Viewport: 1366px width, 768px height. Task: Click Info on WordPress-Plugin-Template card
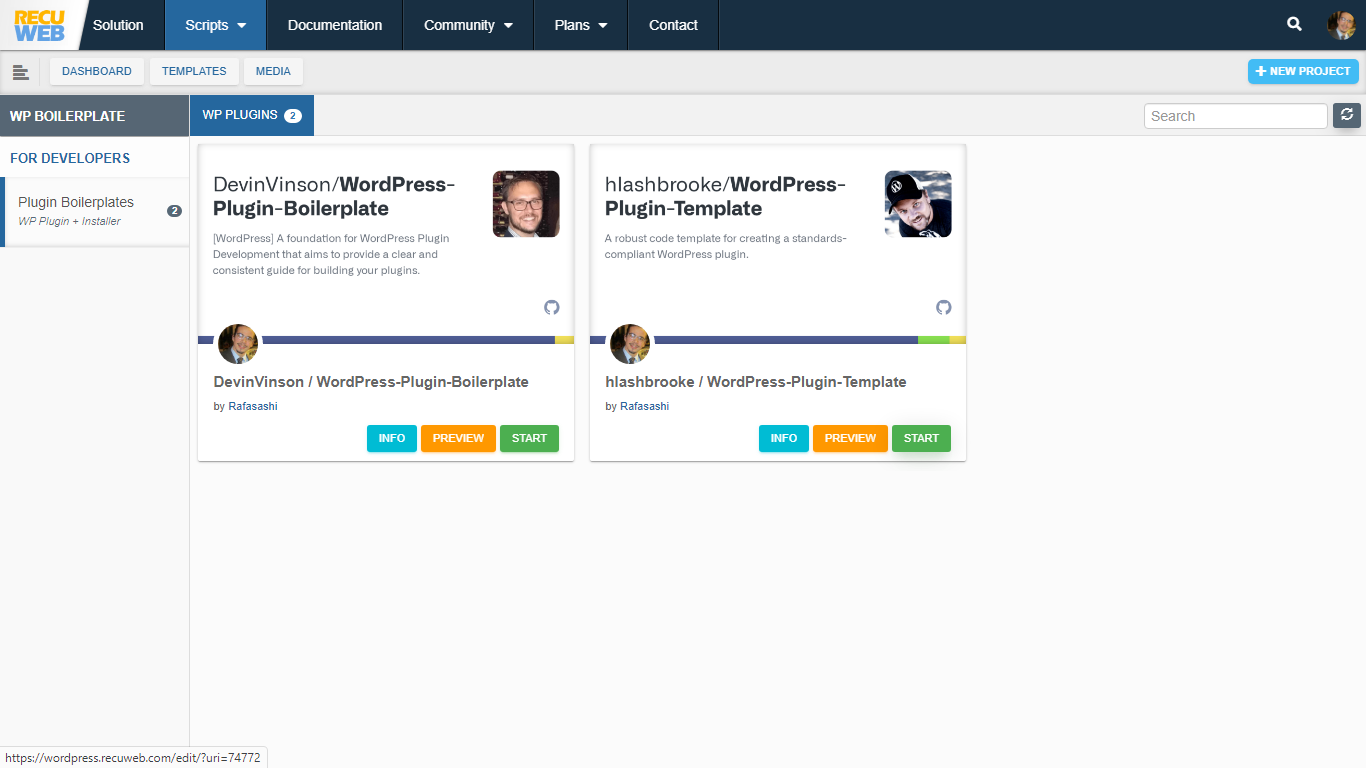(784, 438)
